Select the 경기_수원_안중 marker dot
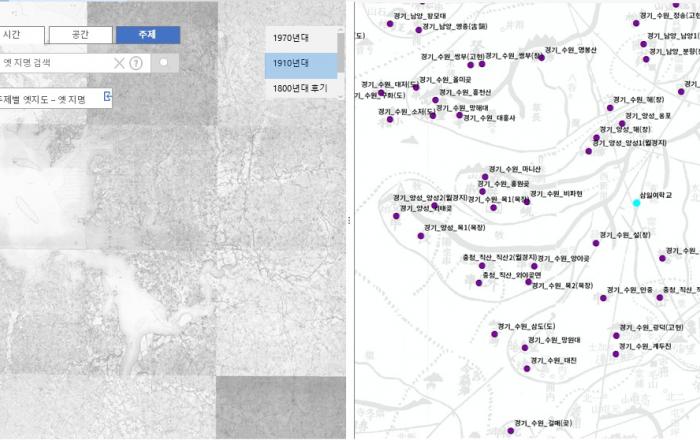Screen dimensions: 700x440 point(604,297)
